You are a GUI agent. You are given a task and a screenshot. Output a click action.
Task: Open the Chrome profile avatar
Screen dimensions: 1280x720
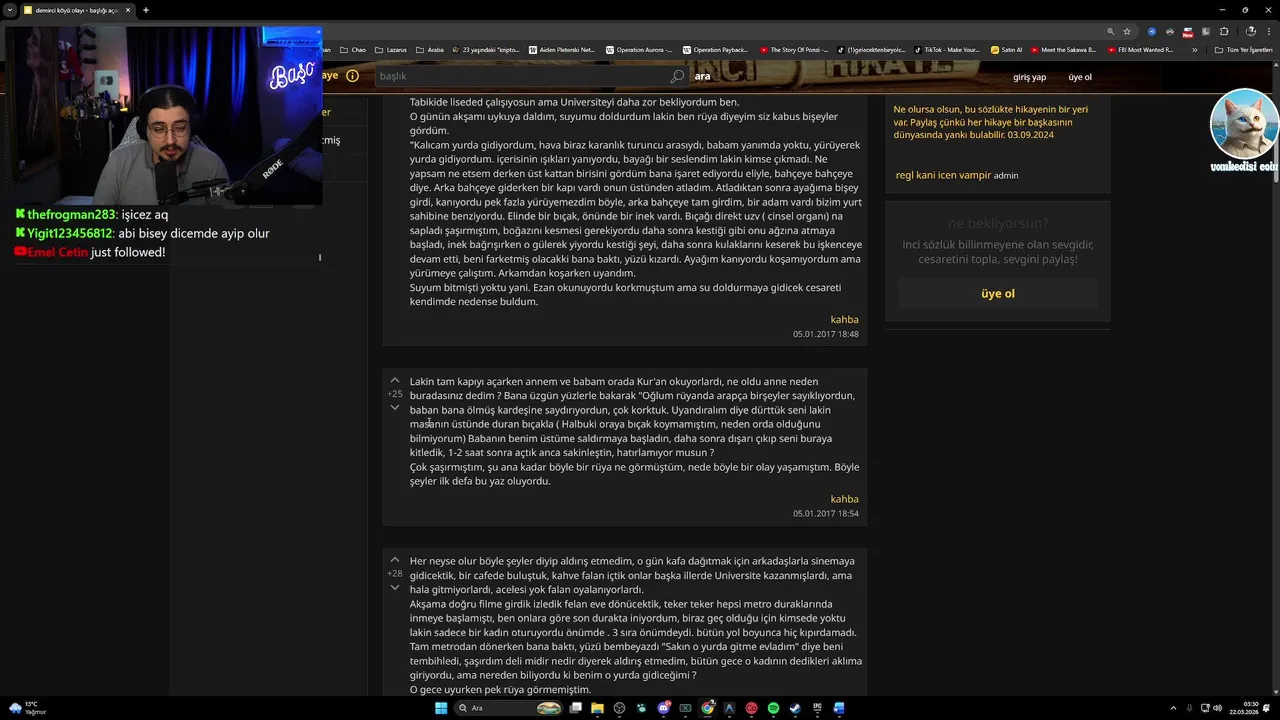[1250, 31]
